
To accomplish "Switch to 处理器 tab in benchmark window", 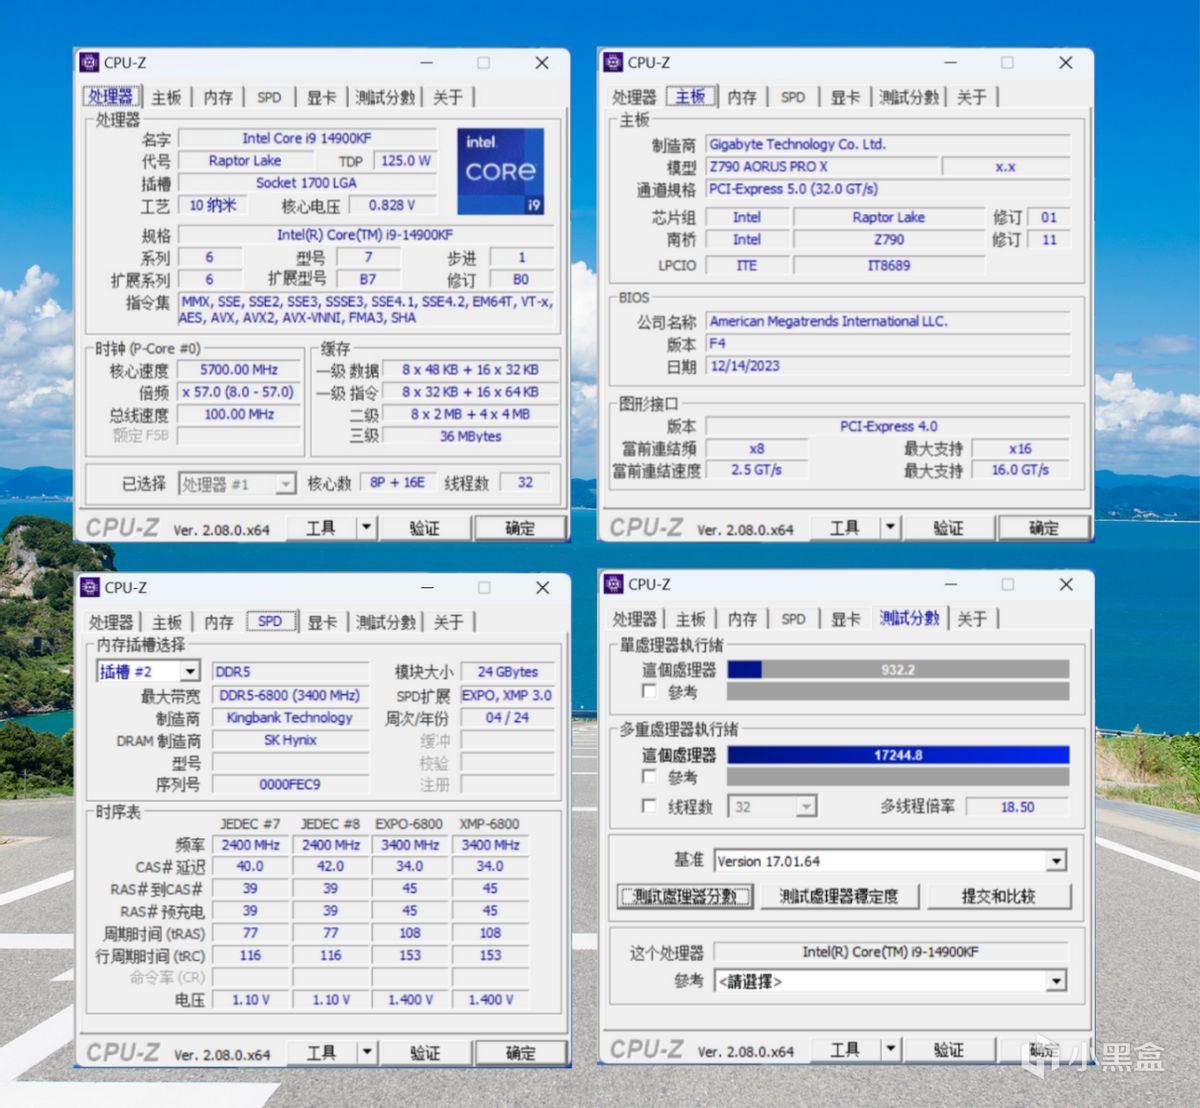I will pyautogui.click(x=634, y=619).
